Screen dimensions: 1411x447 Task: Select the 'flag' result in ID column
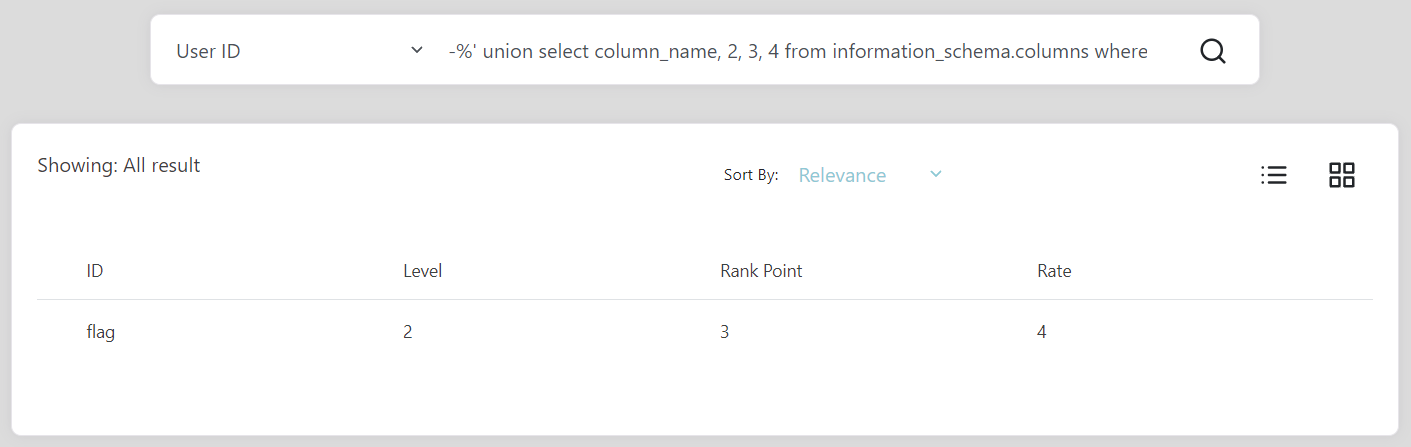click(100, 332)
